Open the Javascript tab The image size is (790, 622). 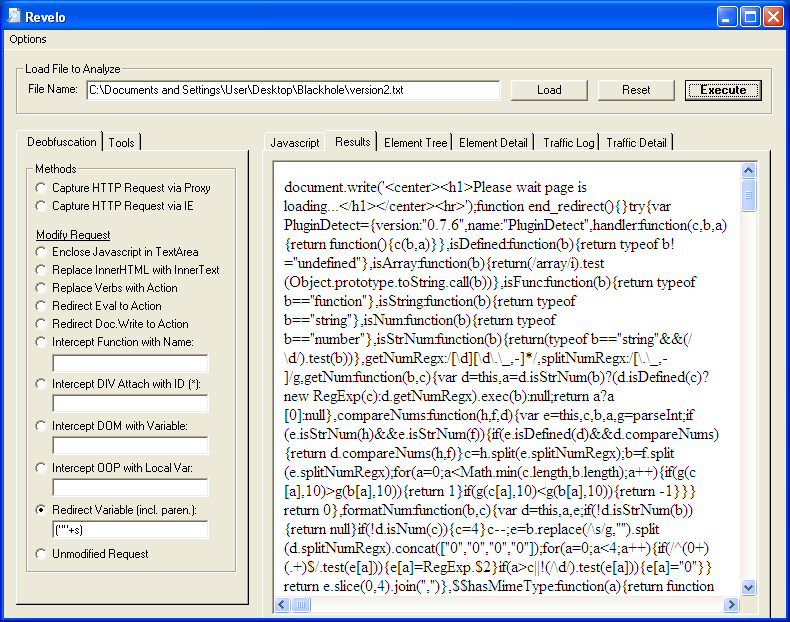(x=295, y=143)
